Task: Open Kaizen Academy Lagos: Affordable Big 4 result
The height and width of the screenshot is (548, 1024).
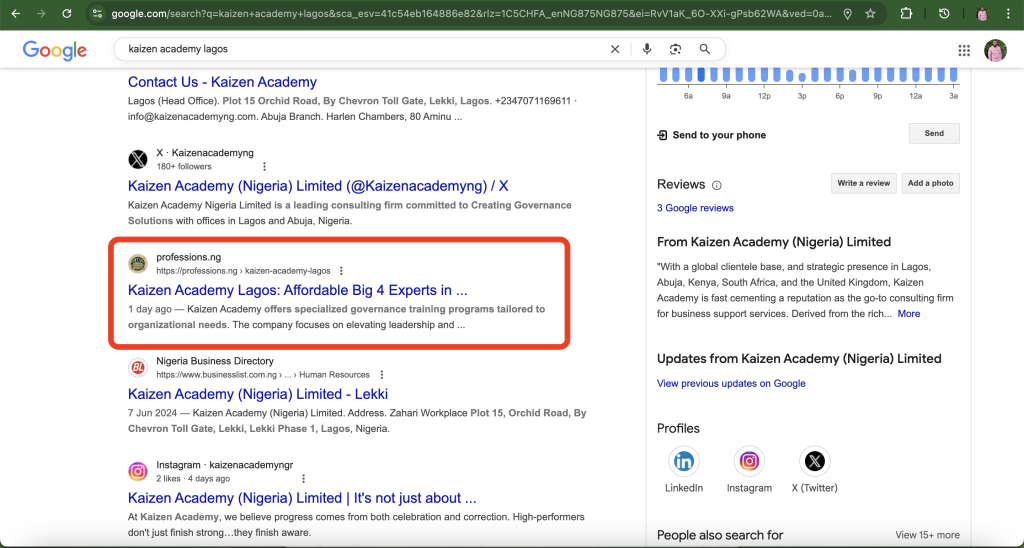Action: tap(298, 290)
